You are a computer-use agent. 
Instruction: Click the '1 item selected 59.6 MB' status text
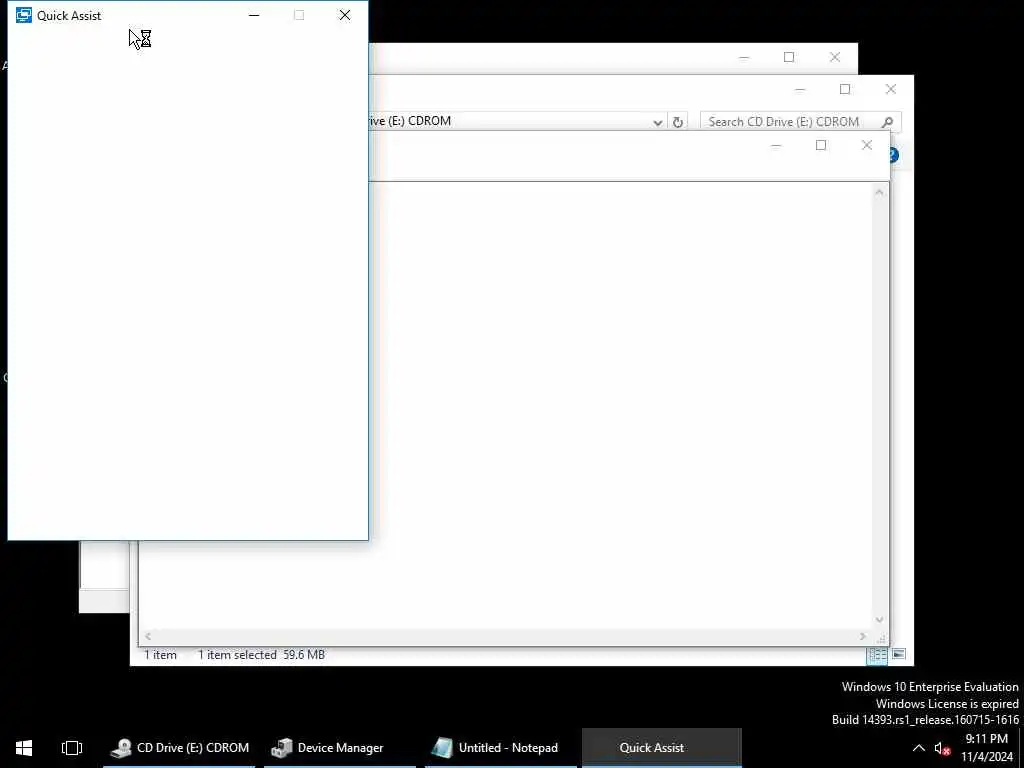(x=261, y=654)
